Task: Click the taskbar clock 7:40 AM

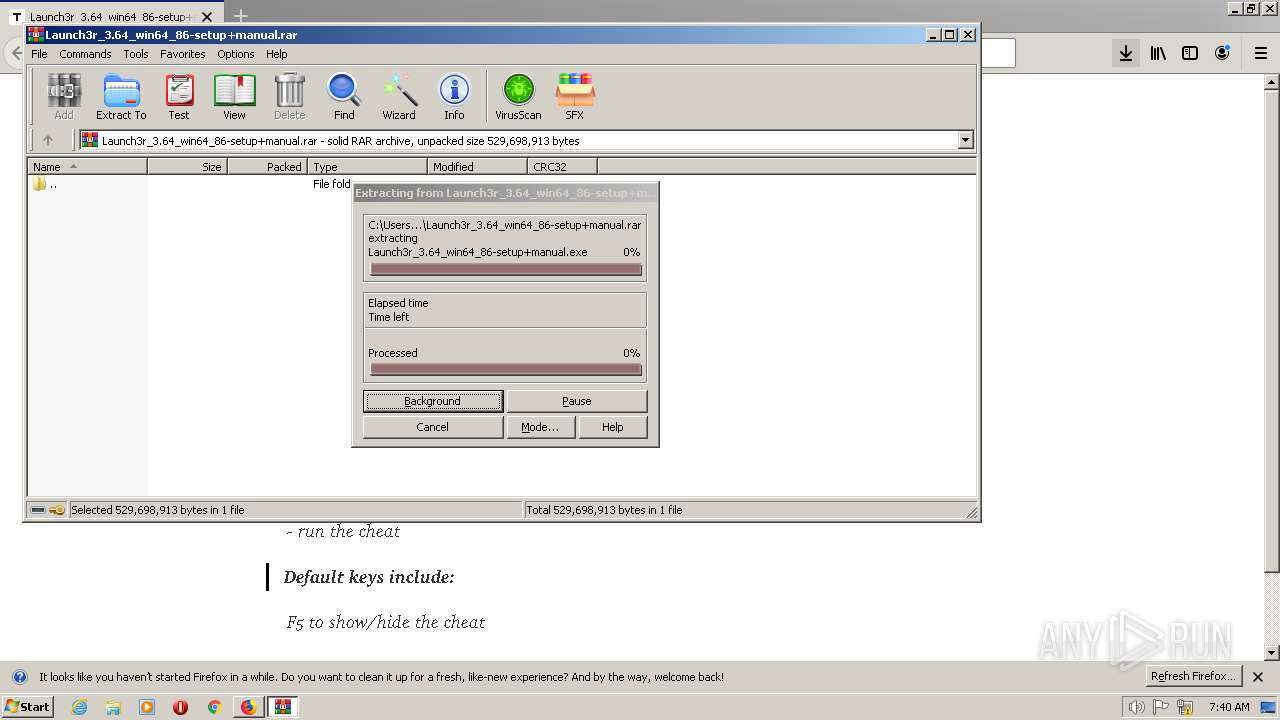Action: click(x=1229, y=707)
